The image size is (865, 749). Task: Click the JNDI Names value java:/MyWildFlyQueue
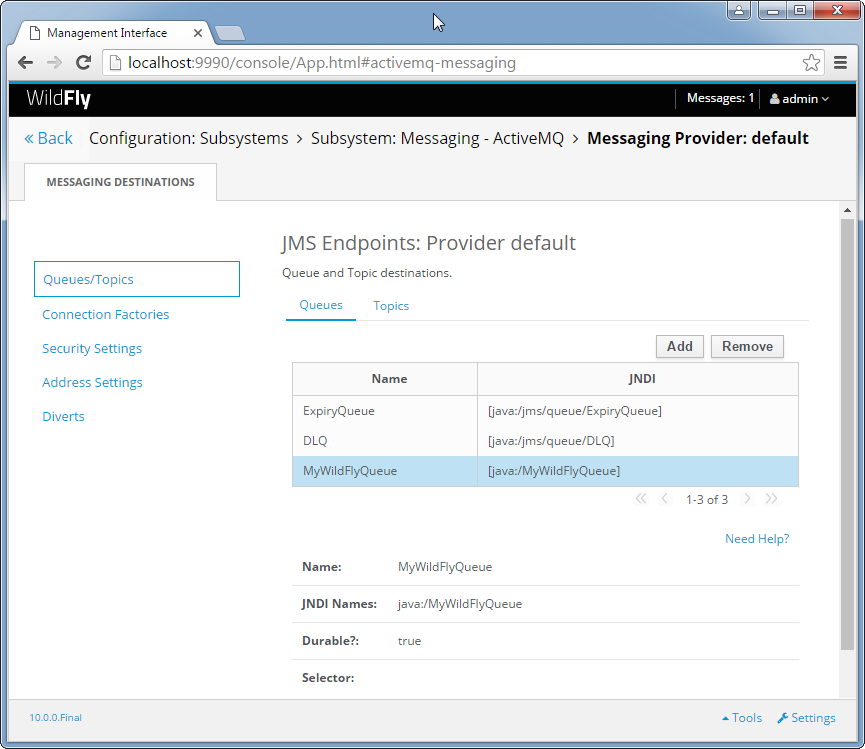click(x=460, y=604)
